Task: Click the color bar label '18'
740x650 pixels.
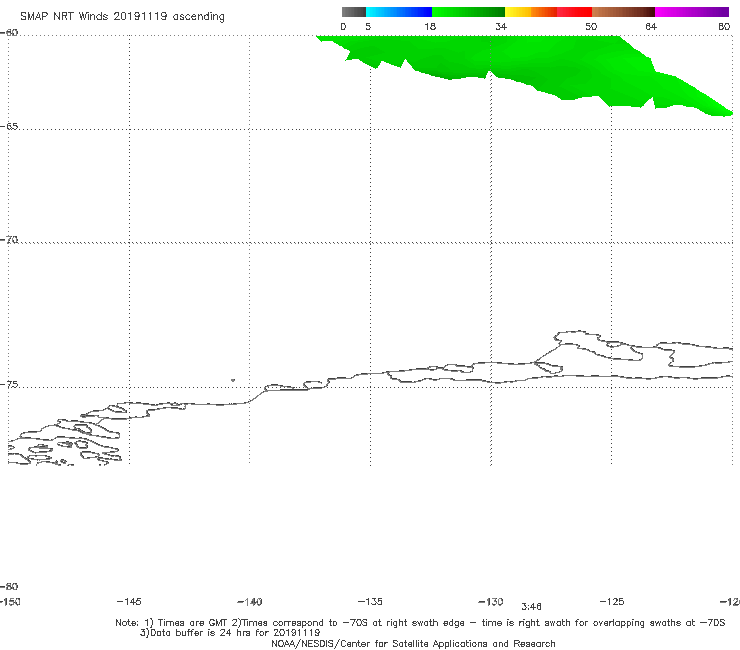Action: tap(430, 26)
